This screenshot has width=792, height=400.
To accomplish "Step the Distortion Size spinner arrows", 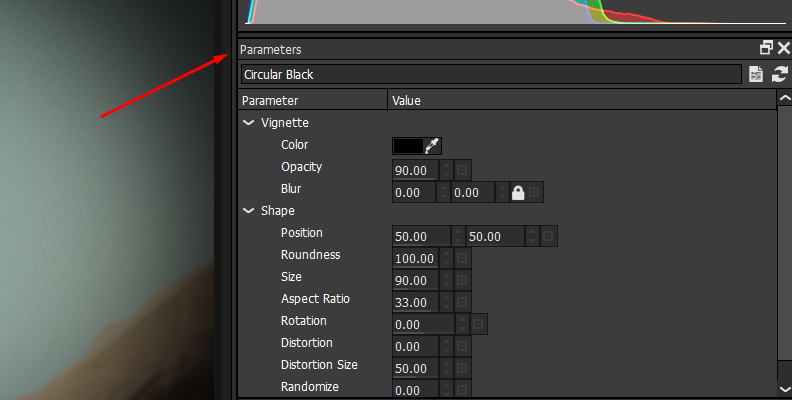I will pyautogui.click(x=446, y=368).
